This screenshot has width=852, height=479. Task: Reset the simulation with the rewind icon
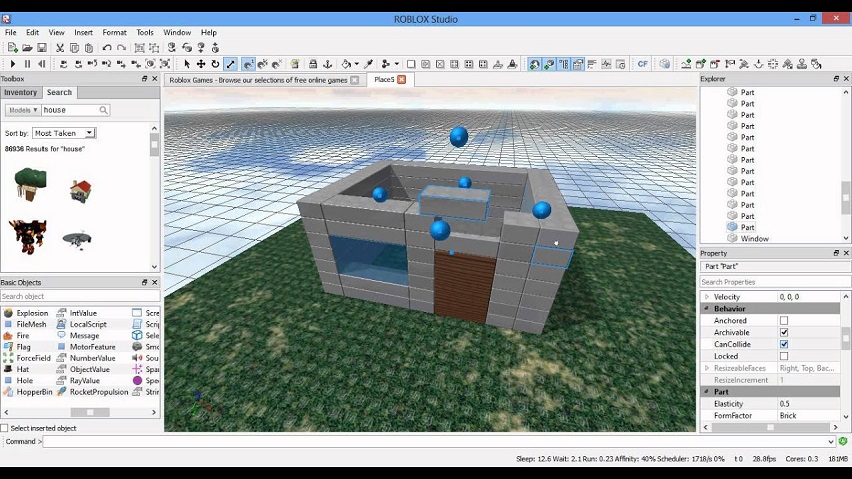tap(42, 64)
